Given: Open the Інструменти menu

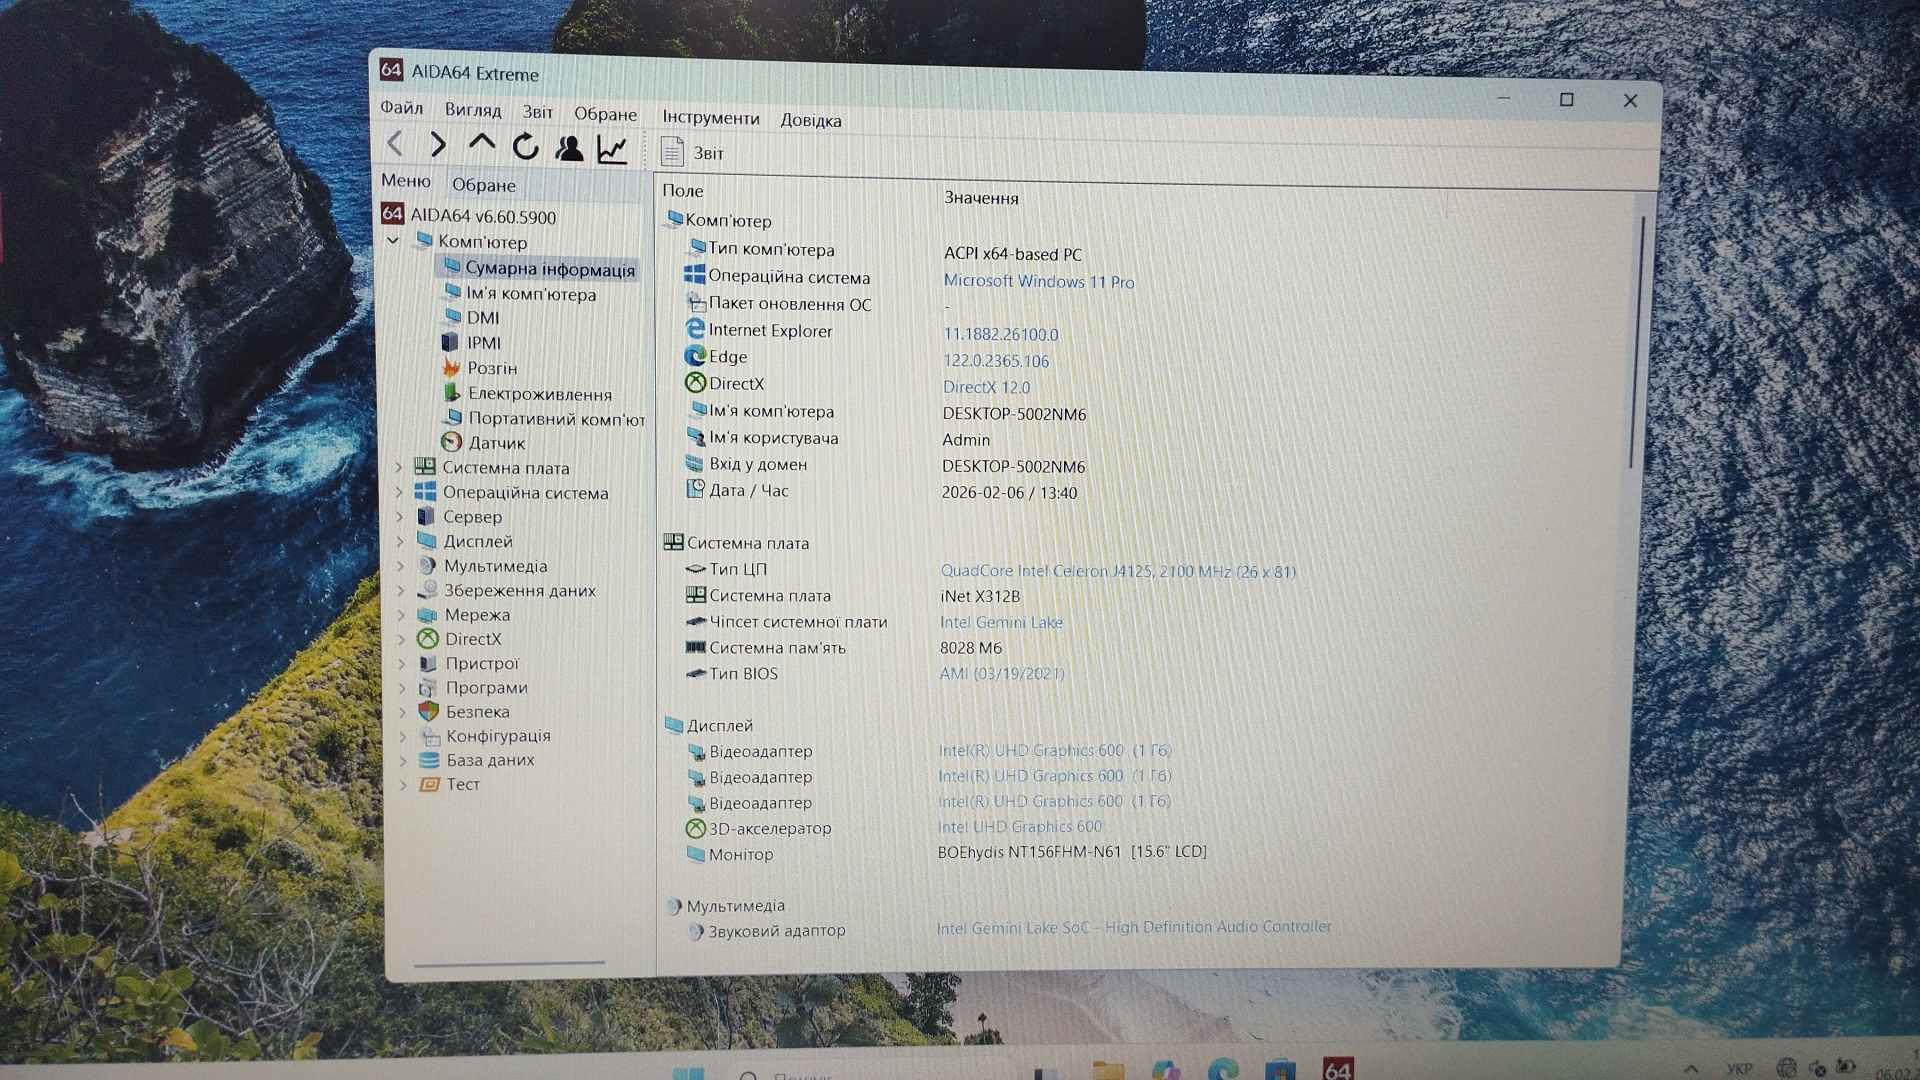Looking at the screenshot, I should click(x=710, y=118).
